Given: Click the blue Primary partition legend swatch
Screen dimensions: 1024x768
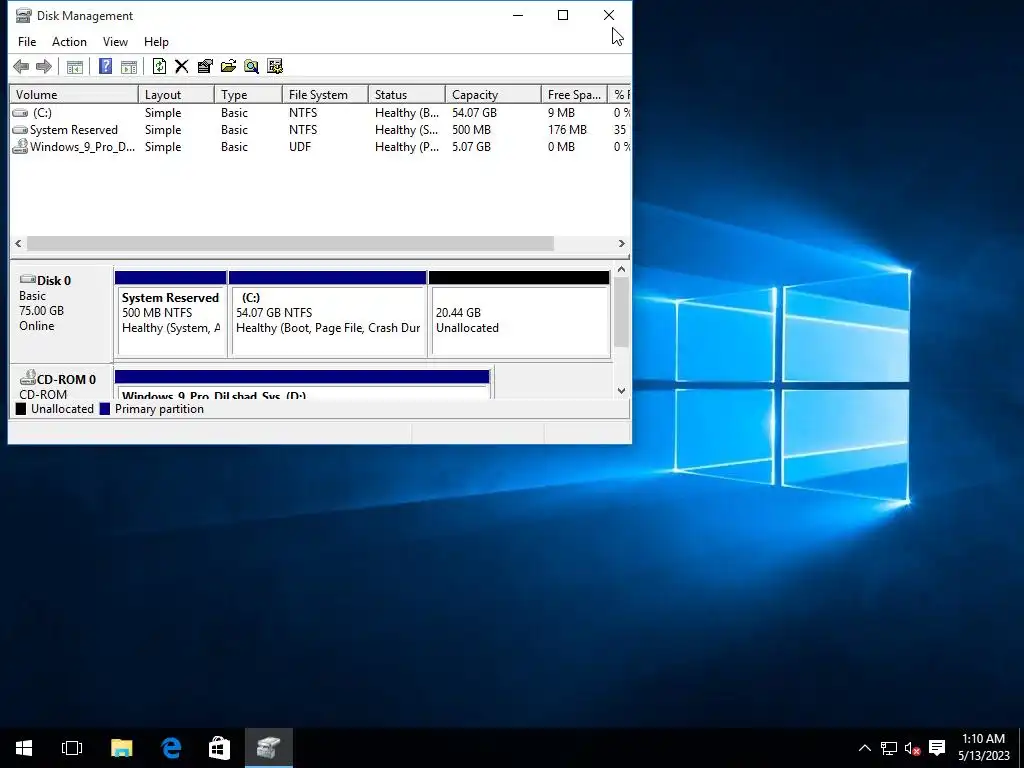Looking at the screenshot, I should pos(104,409).
